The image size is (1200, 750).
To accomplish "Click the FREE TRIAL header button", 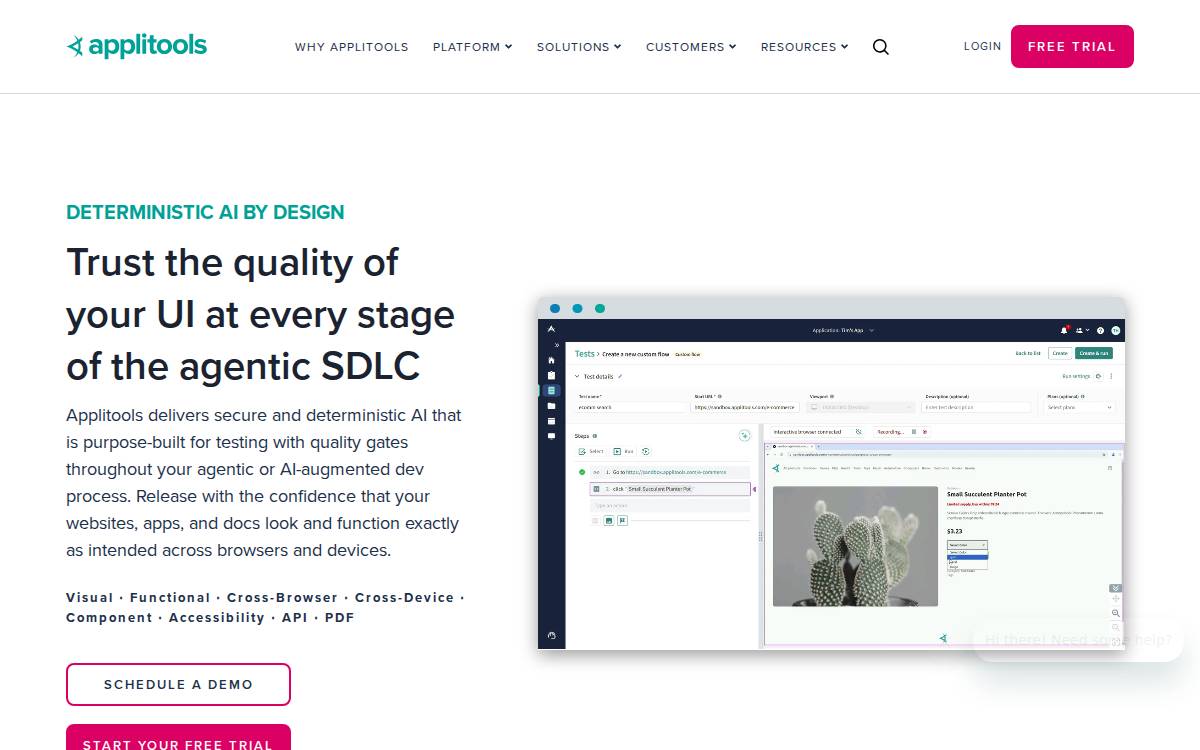I will [1072, 46].
